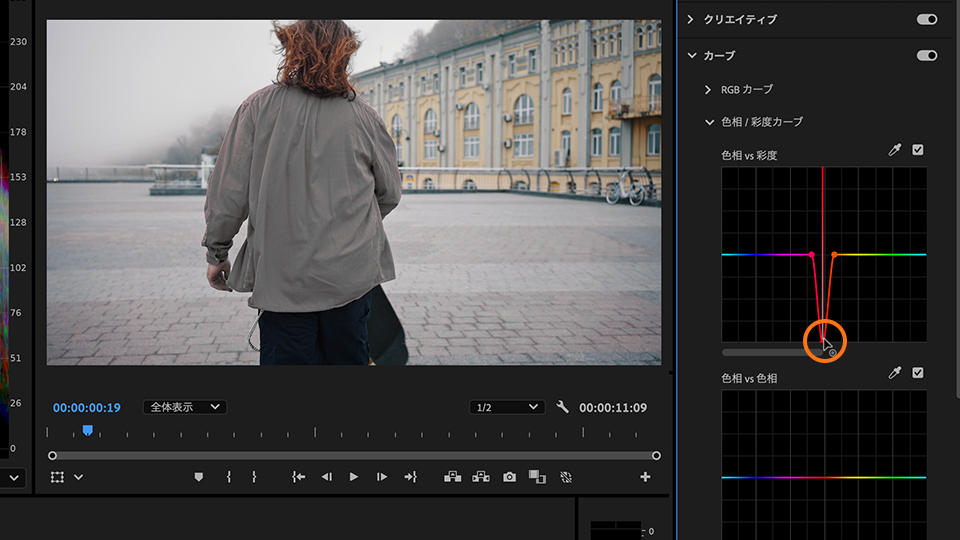This screenshot has height=540, width=960.
Task: Click the Go to In point icon
Action: [298, 477]
